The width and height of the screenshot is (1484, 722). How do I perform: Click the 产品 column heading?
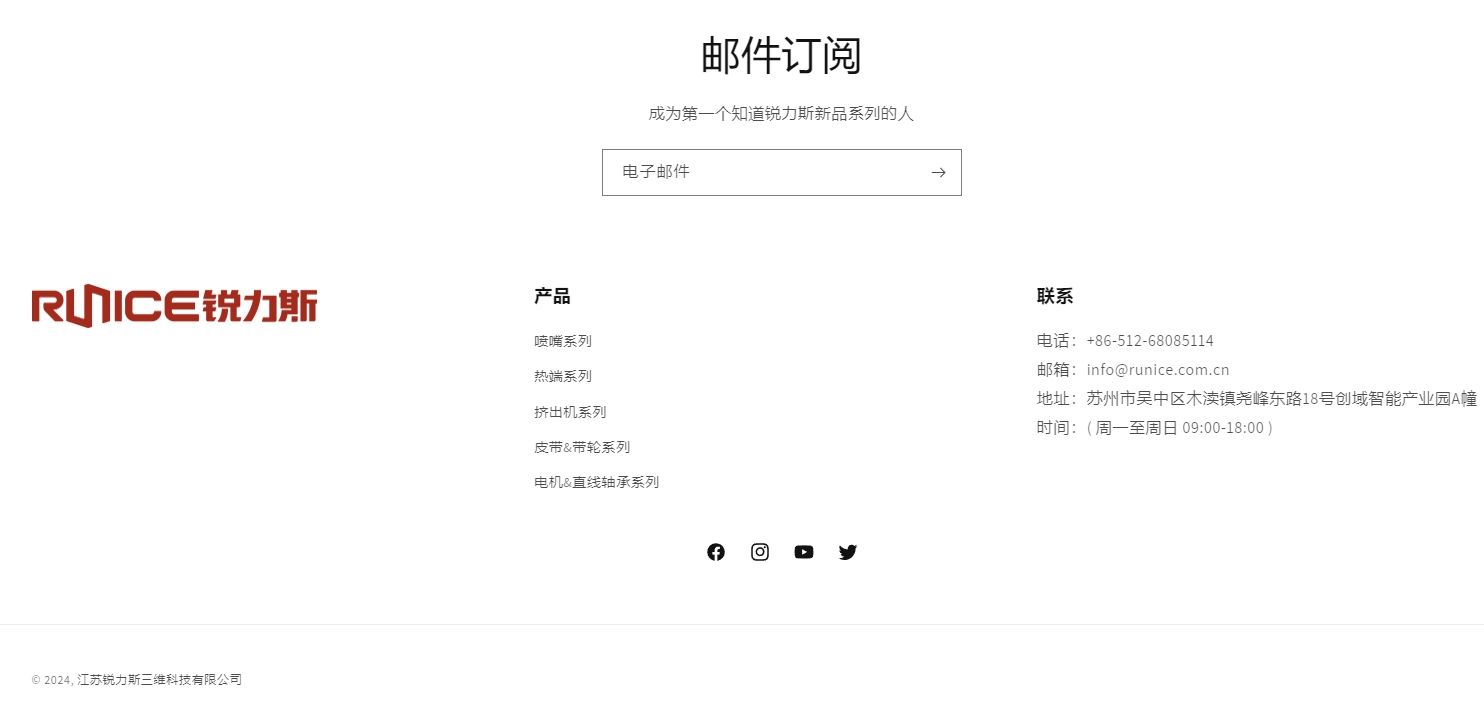(552, 296)
